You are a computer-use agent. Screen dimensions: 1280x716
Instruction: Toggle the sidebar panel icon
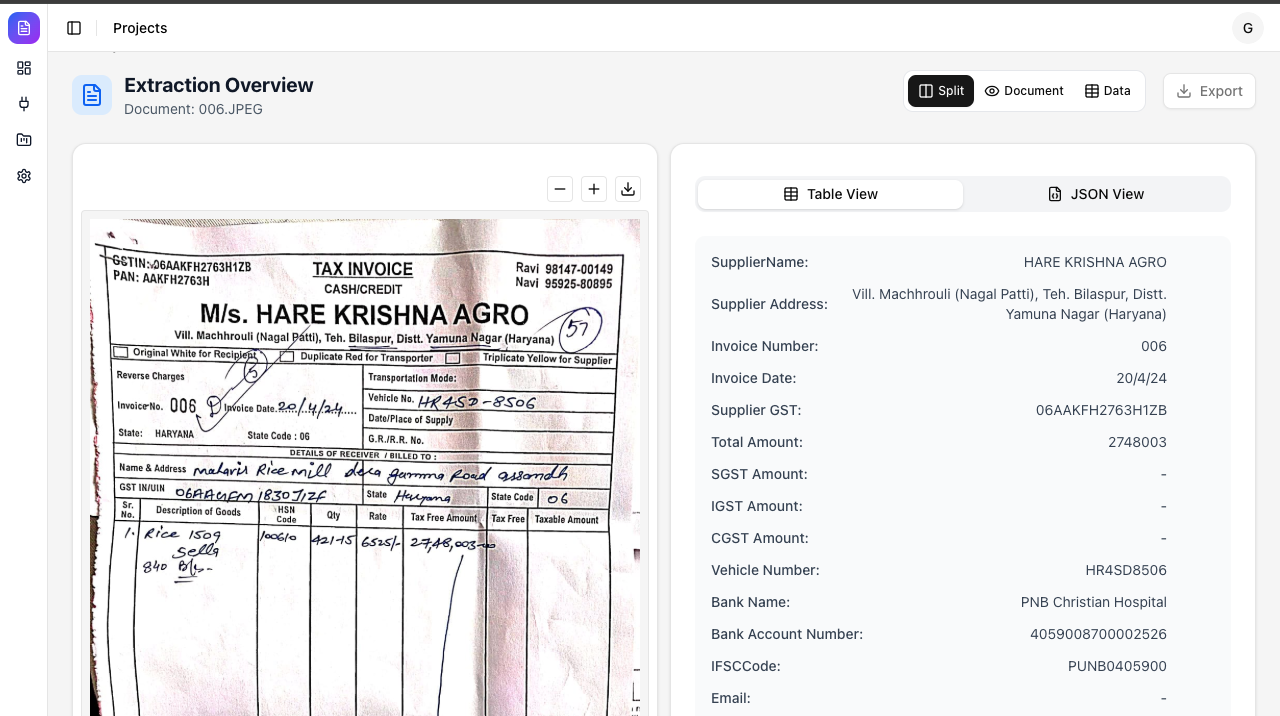coord(74,28)
